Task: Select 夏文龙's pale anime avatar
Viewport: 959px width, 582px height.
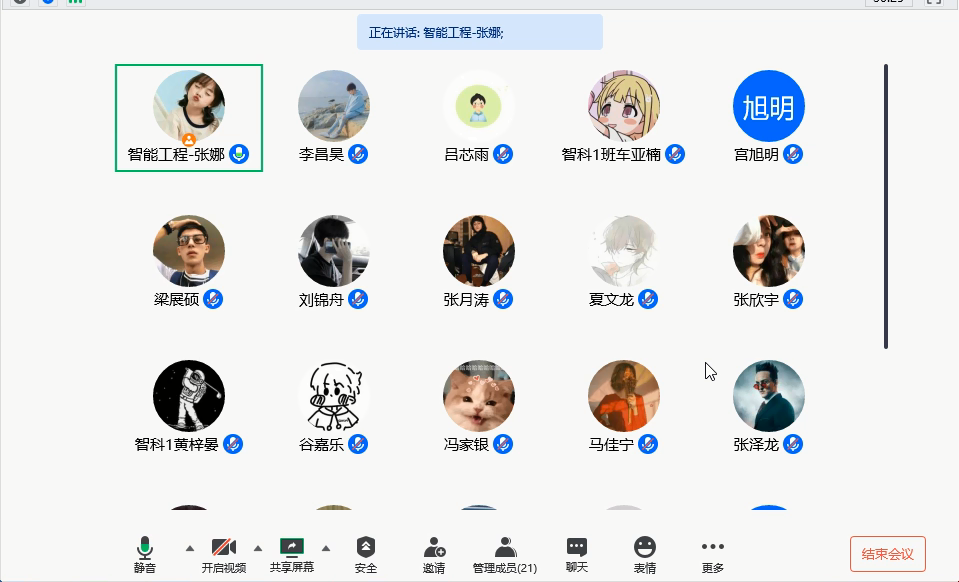Action: (x=624, y=251)
